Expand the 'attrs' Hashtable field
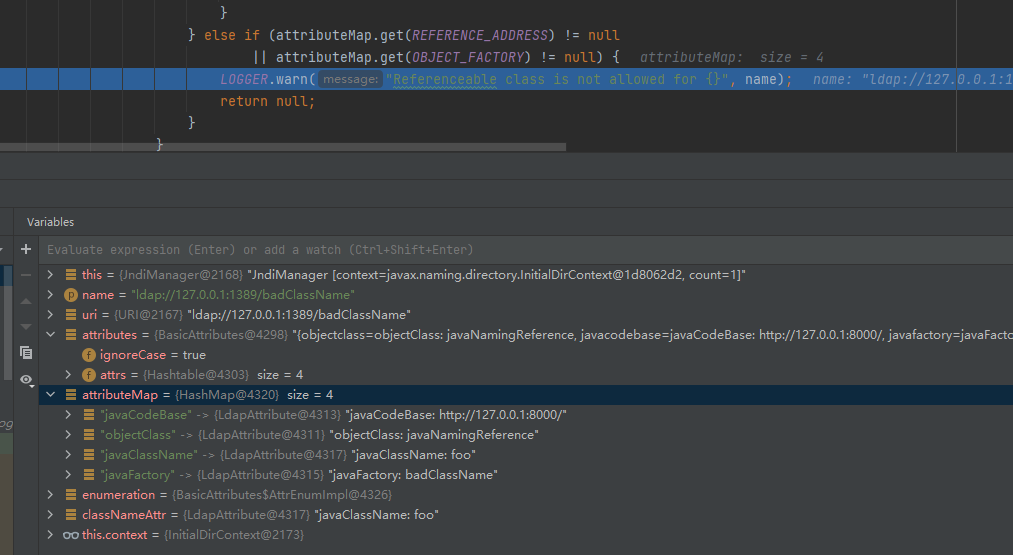 coord(68,375)
